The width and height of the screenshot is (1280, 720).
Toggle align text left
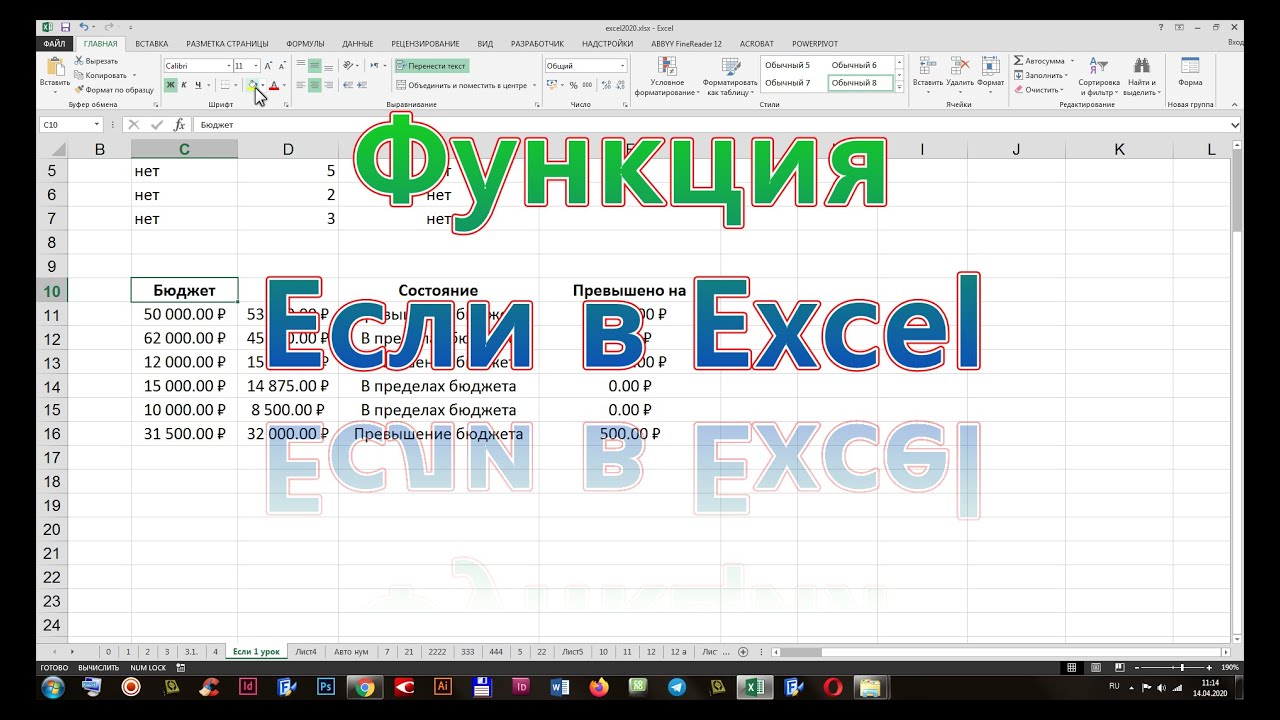click(x=300, y=85)
